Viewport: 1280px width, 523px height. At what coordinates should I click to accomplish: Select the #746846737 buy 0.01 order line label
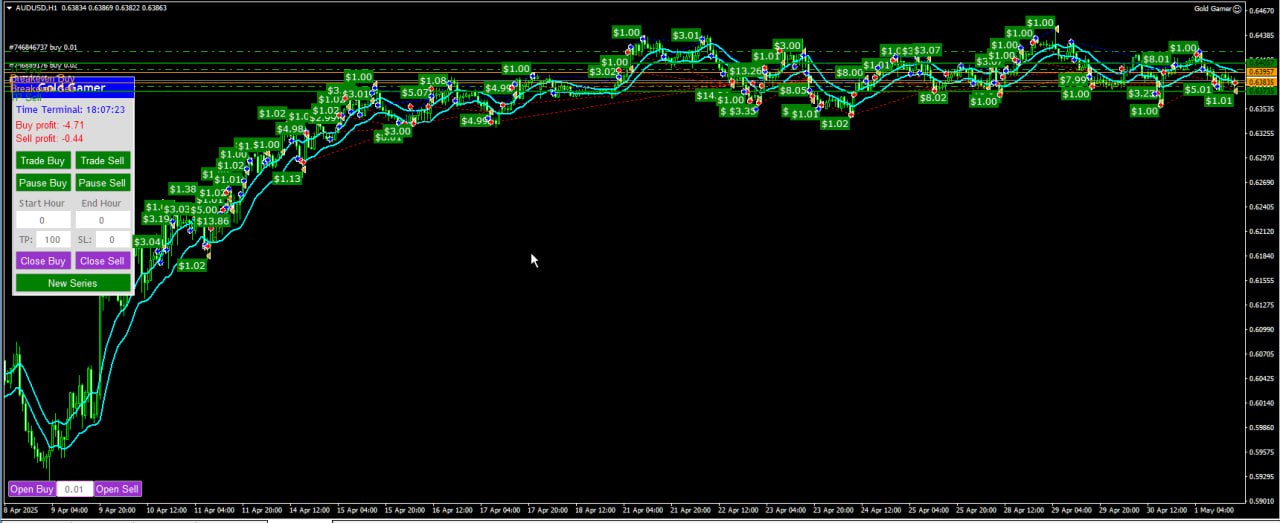coord(43,47)
